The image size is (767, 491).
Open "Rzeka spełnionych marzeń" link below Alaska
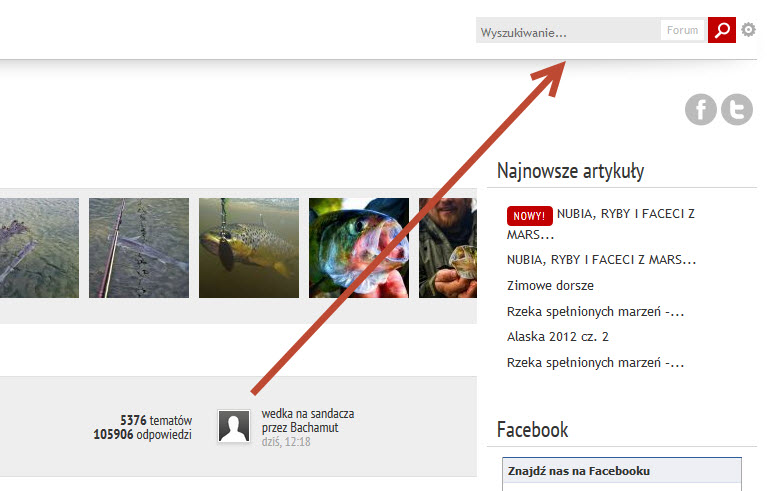[595, 362]
